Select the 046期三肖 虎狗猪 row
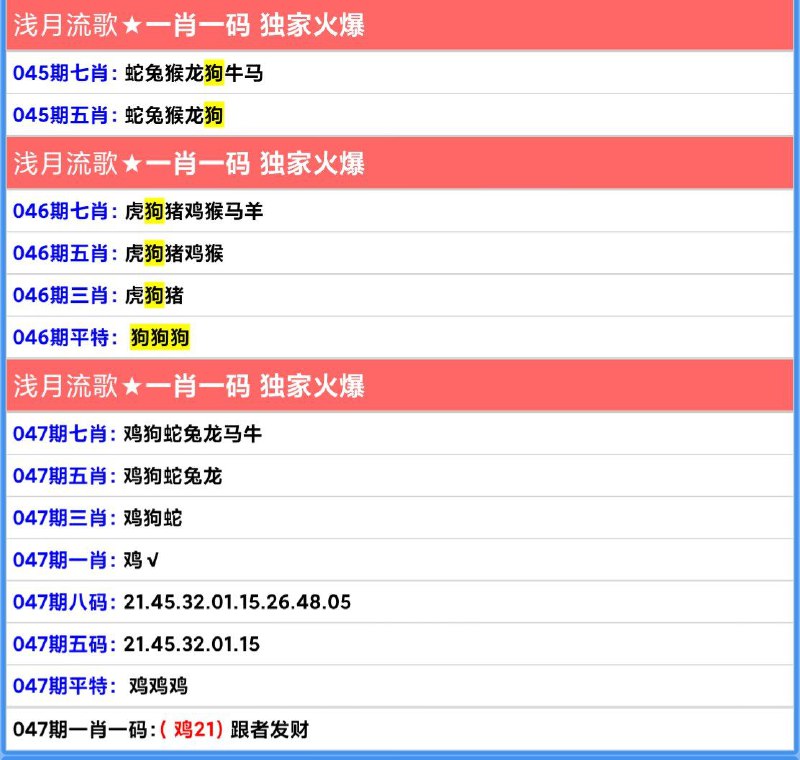This screenshot has width=800, height=760. 400,295
